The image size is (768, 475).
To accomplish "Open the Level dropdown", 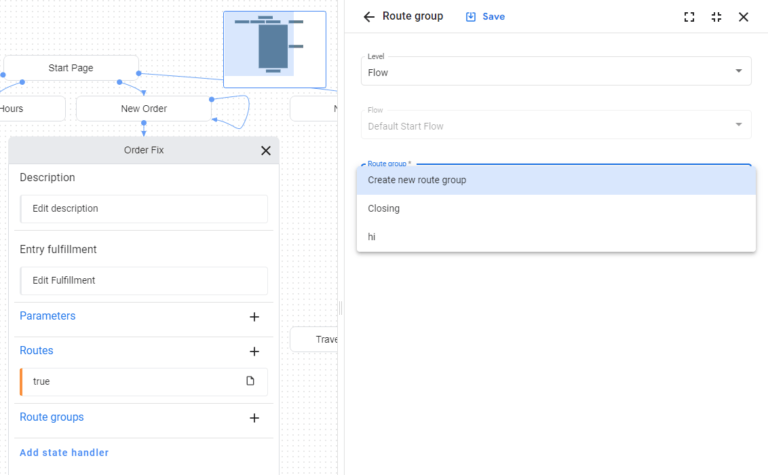I will click(555, 71).
